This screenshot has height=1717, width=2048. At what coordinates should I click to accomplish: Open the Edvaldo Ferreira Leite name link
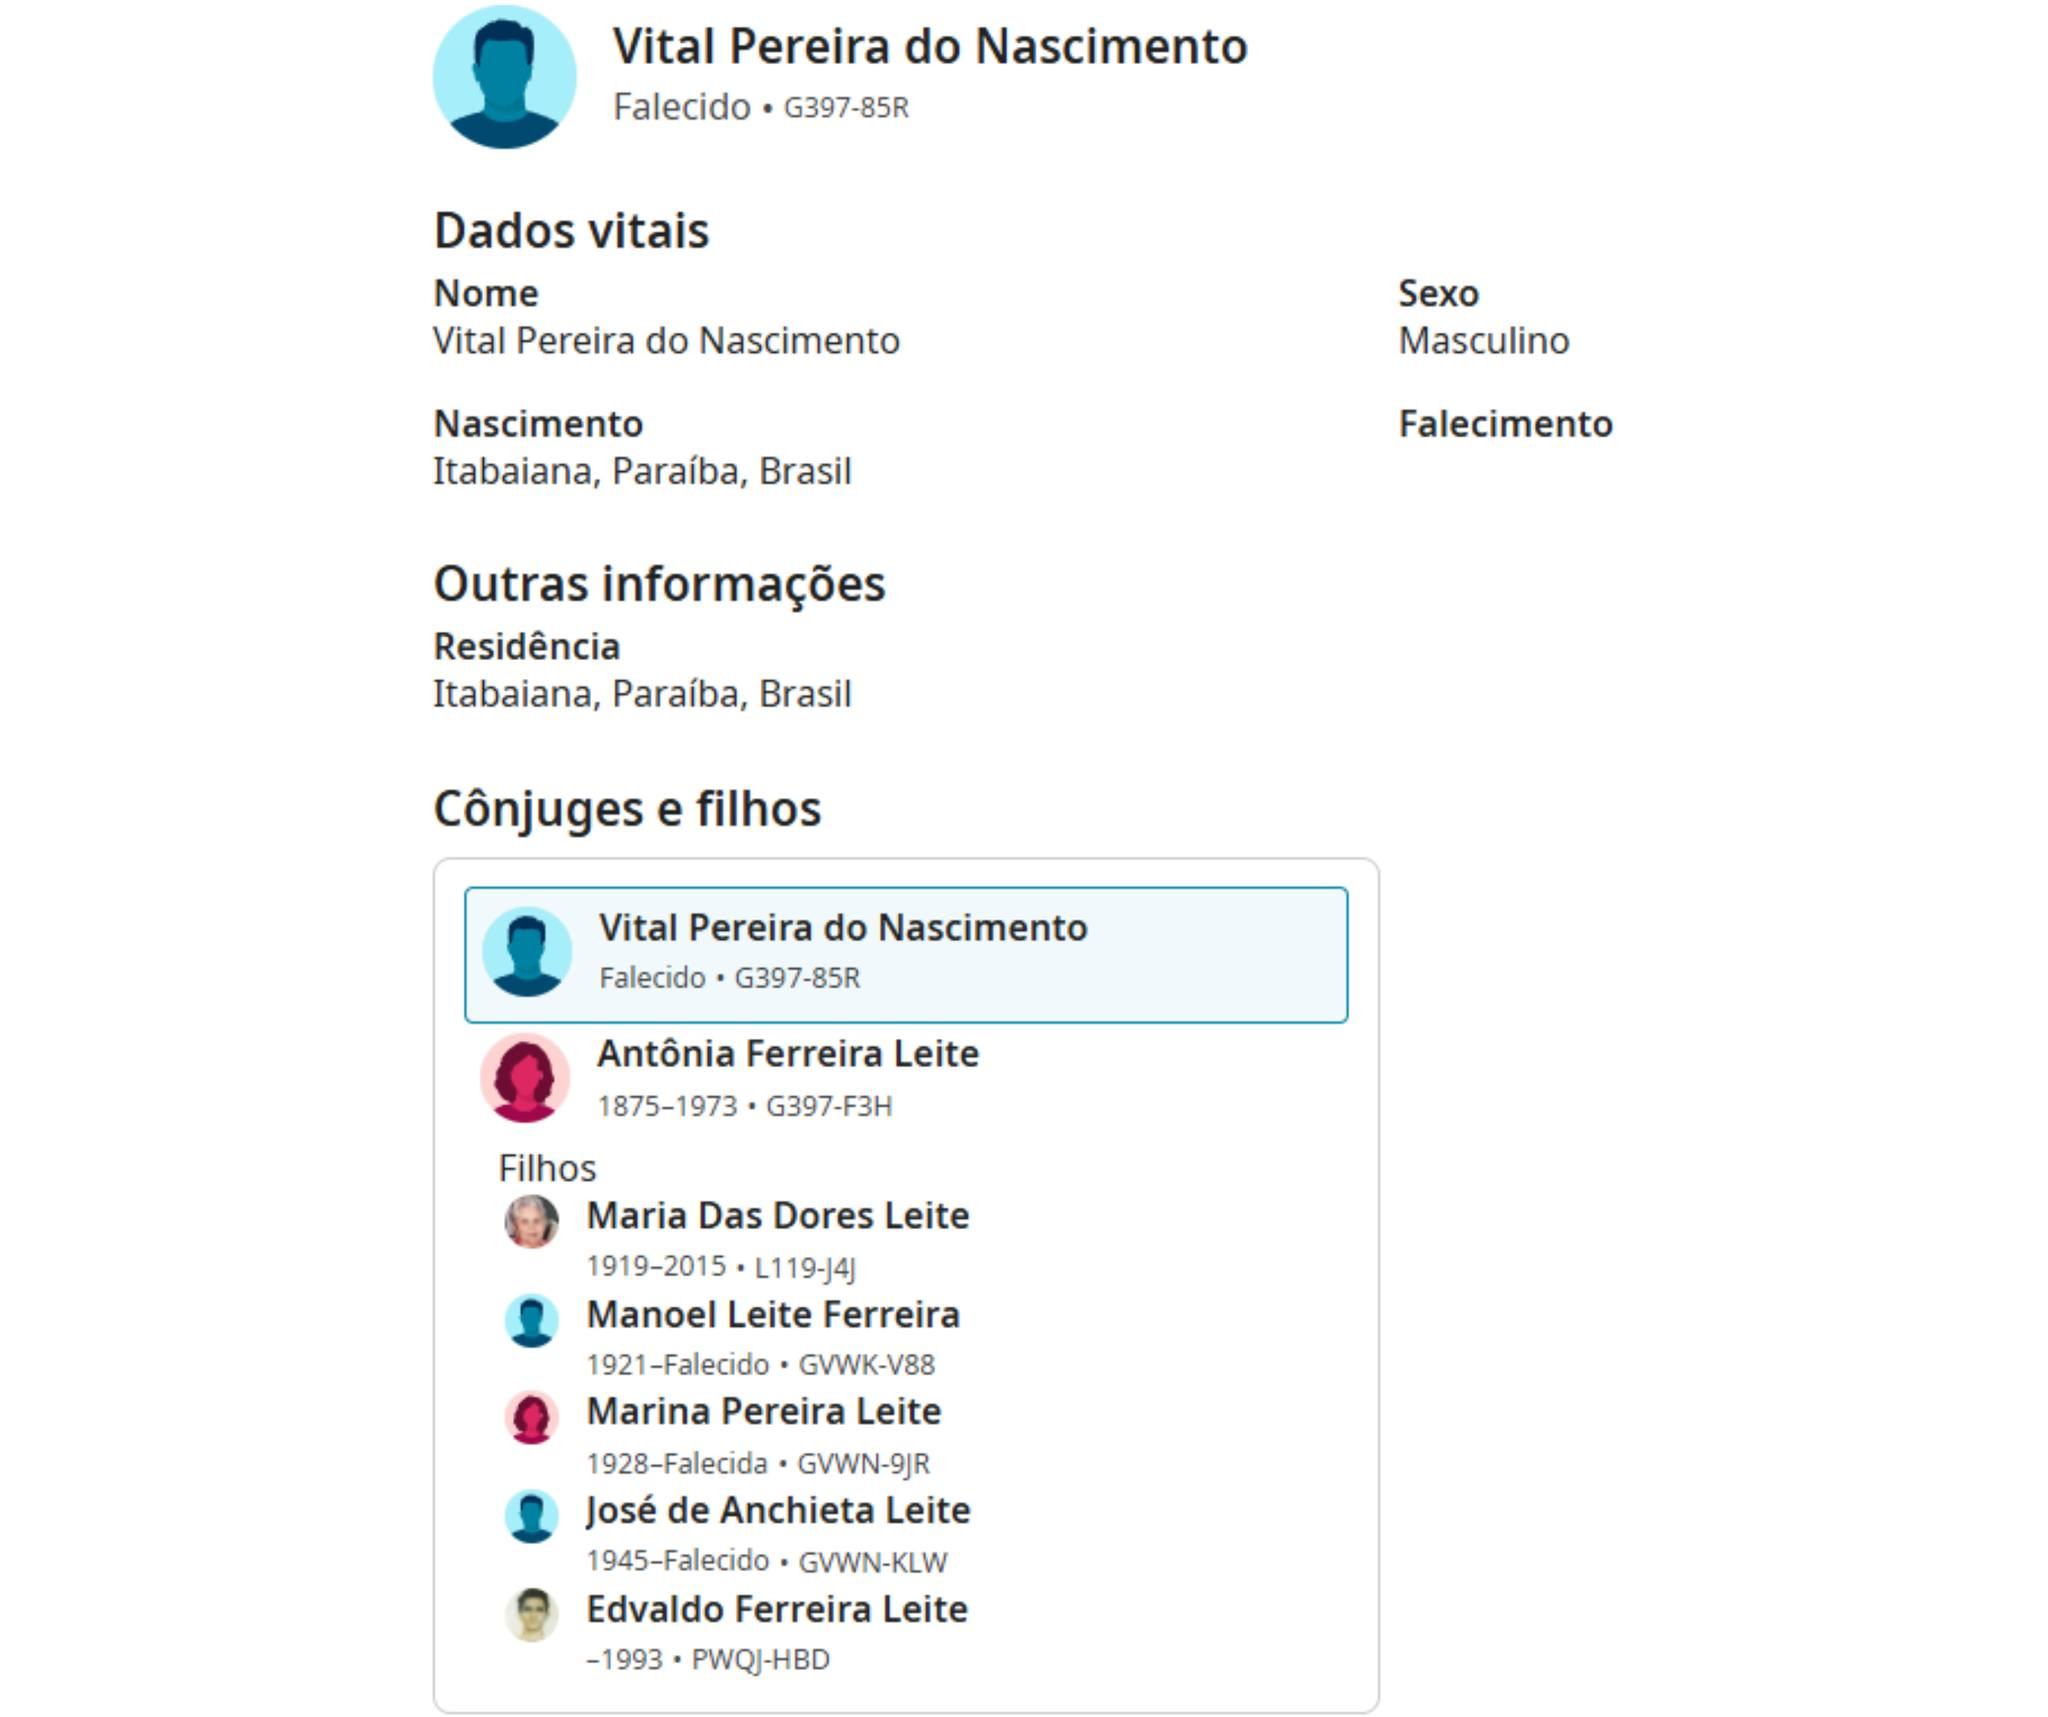(776, 1609)
